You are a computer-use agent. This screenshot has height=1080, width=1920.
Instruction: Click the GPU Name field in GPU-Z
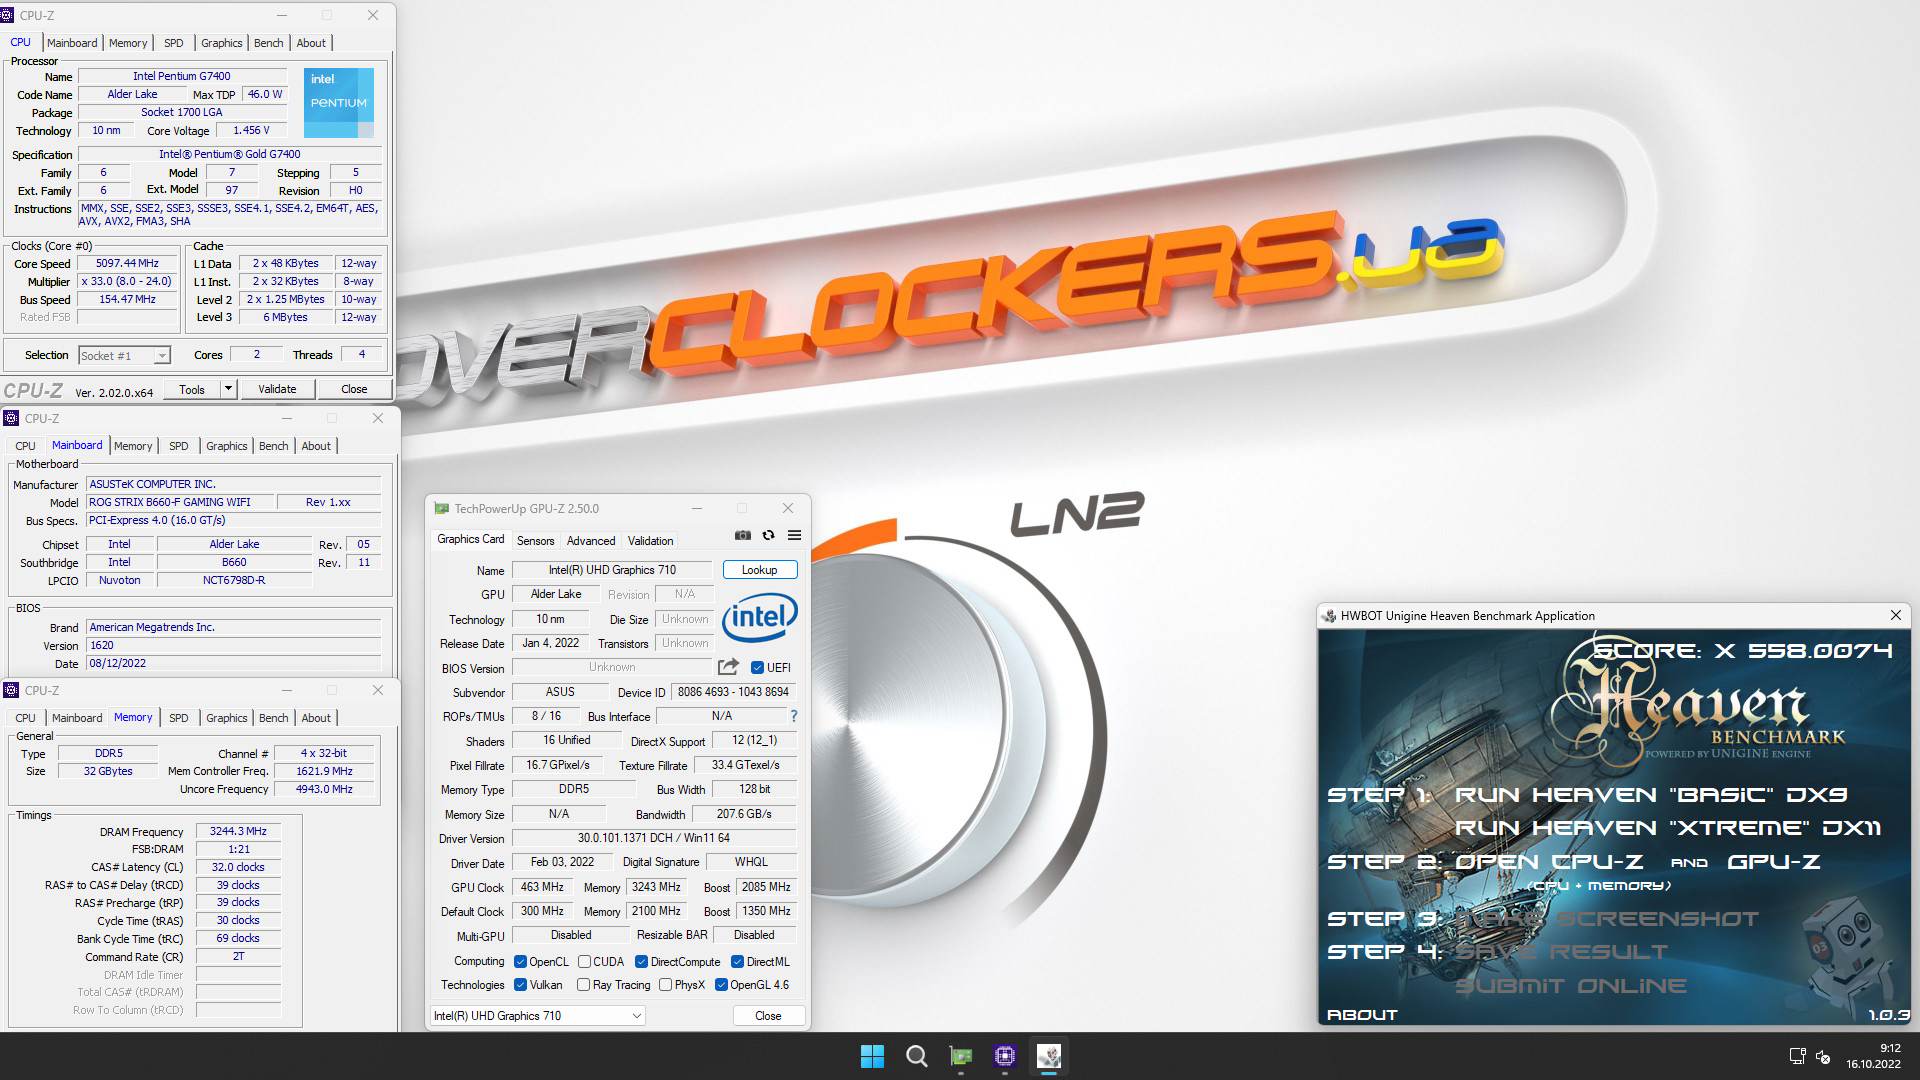(x=612, y=570)
